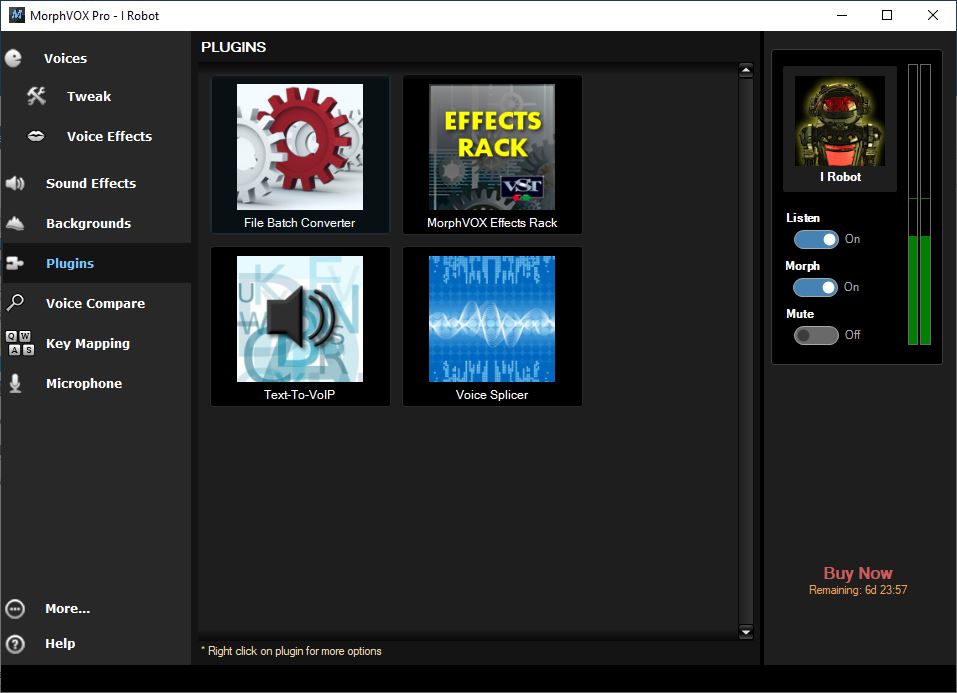The image size is (957, 693).
Task: Click the Microphone icon in sidebar
Action: pyautogui.click(x=15, y=383)
